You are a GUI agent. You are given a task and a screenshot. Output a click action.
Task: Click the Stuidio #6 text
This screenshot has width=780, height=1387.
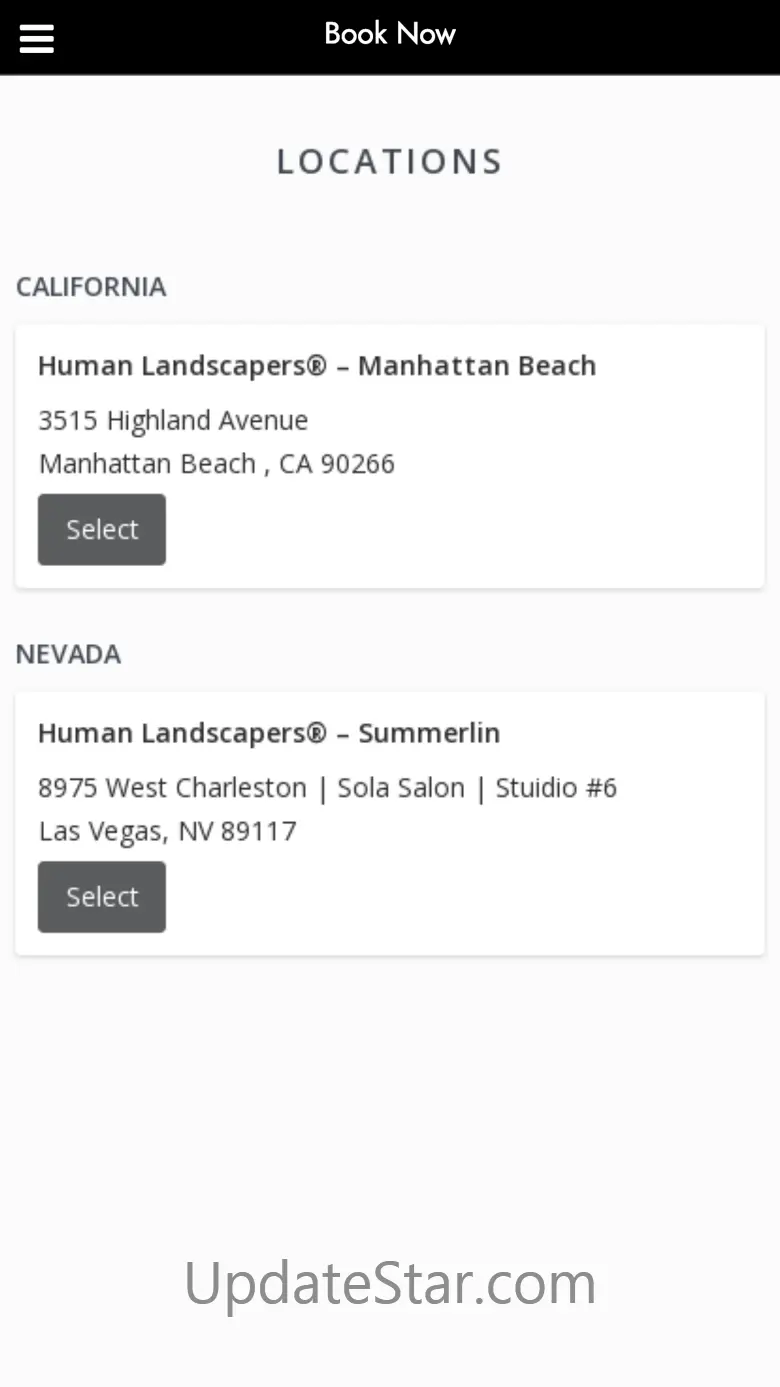[x=556, y=788]
